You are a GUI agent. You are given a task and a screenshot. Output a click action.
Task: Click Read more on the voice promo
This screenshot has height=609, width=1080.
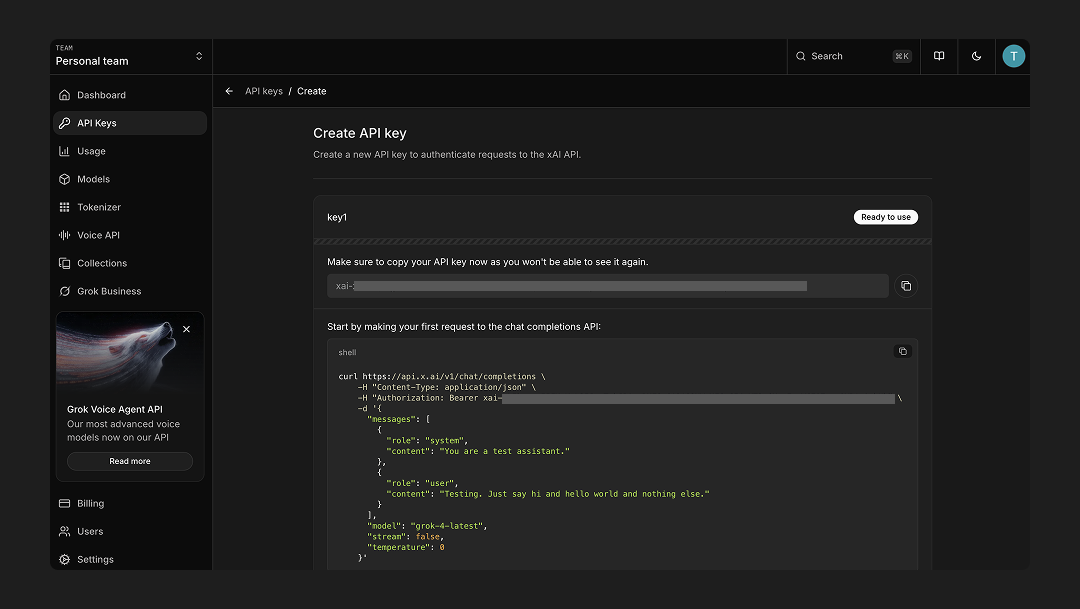pos(129,462)
